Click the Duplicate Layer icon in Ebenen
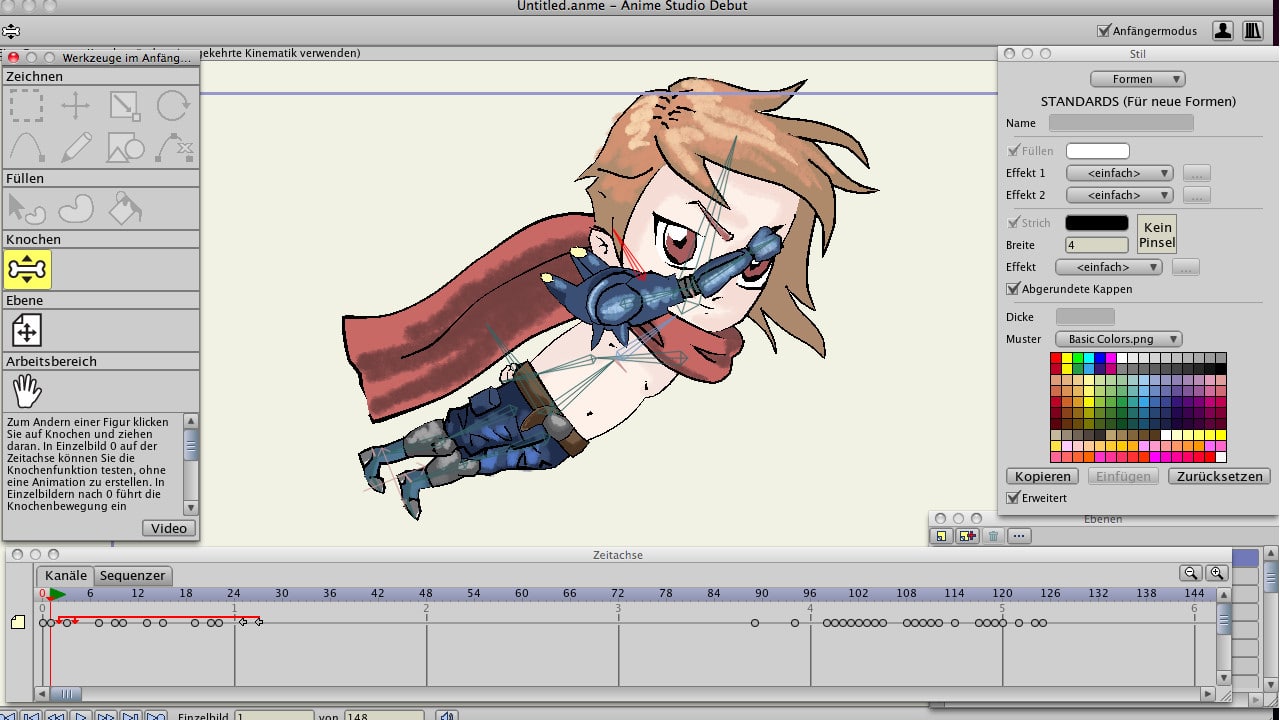Image resolution: width=1280 pixels, height=720 pixels. tap(967, 536)
